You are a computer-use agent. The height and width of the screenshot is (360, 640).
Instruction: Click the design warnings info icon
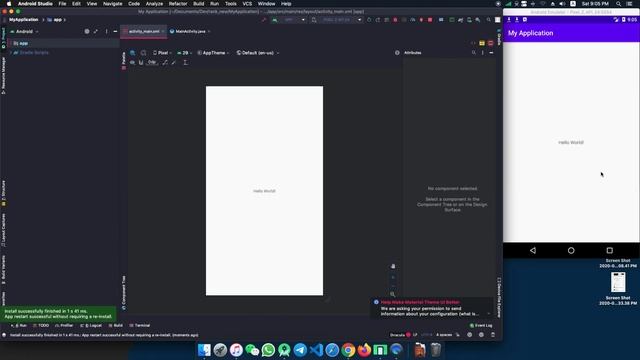[397, 53]
